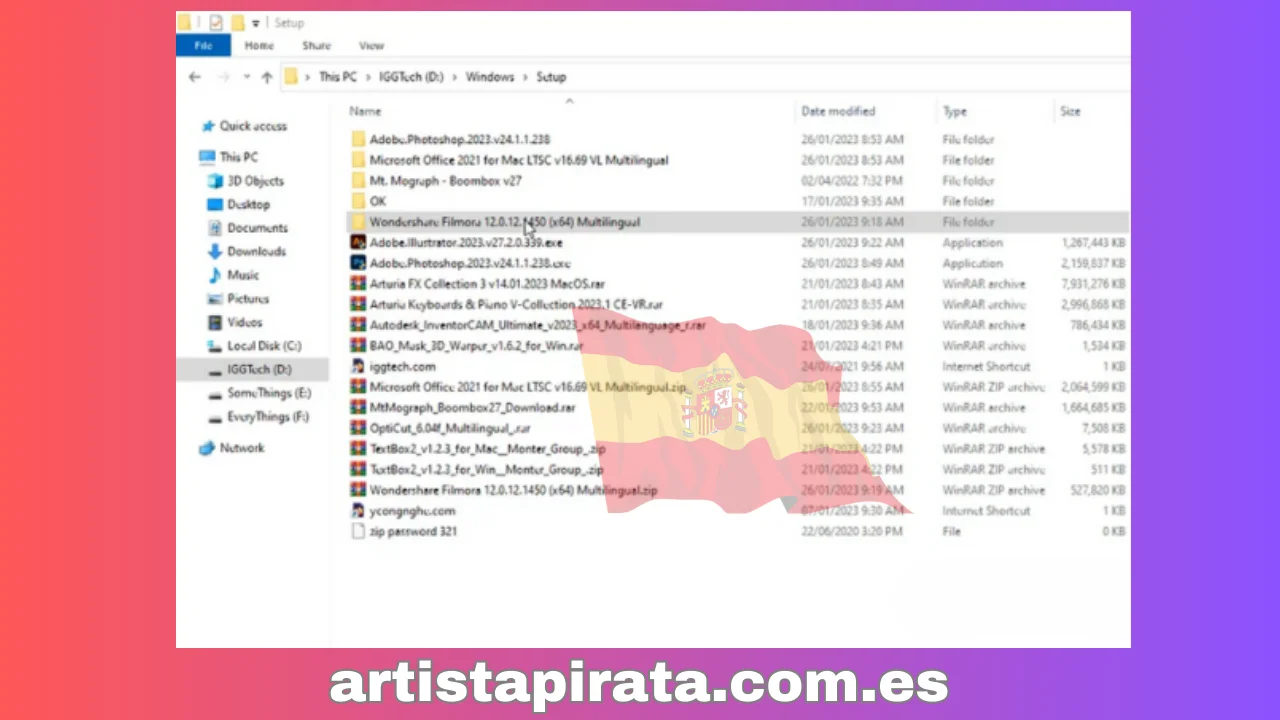1280x720 pixels.
Task: Select Quick access in sidebar
Action: [253, 126]
